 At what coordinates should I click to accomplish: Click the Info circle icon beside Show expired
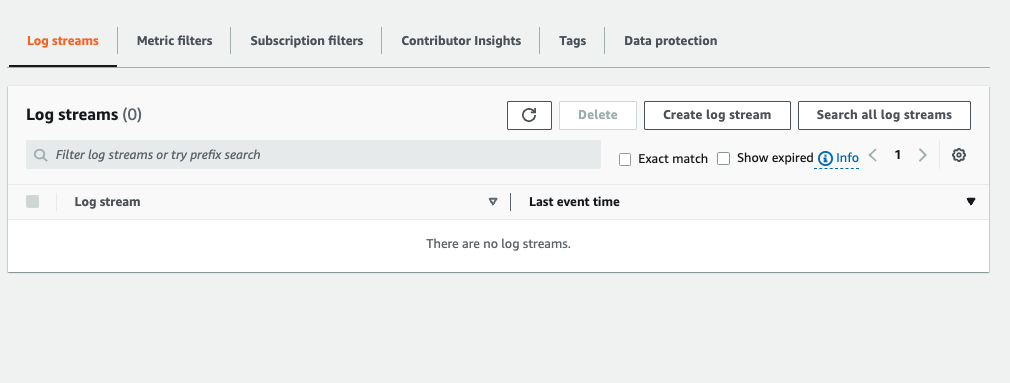coord(825,158)
